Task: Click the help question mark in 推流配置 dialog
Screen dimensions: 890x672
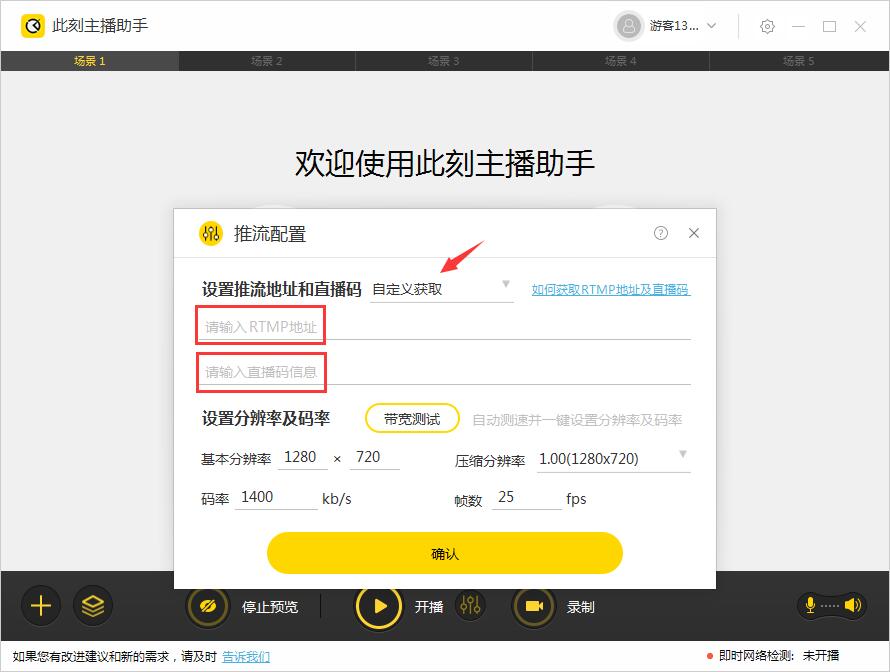Action: tap(661, 233)
